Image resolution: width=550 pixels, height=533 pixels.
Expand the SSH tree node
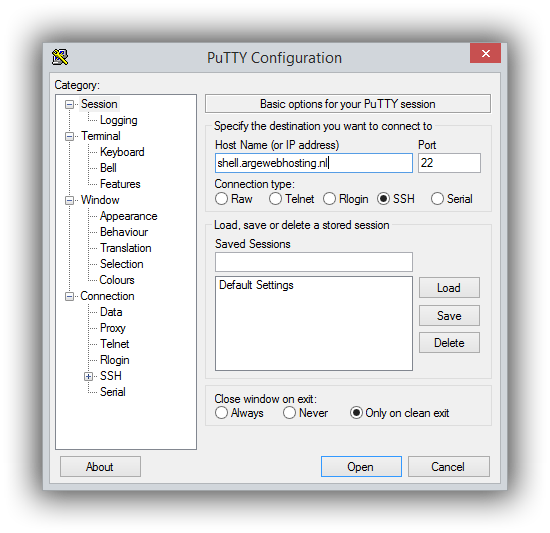[x=88, y=377]
